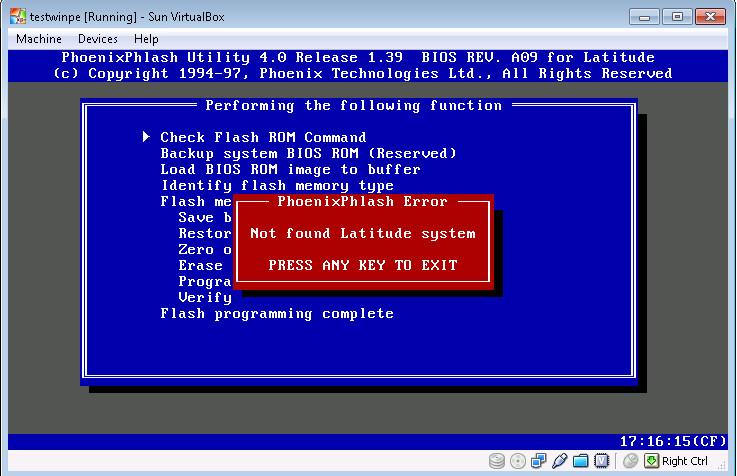Click the shared folders status icon
The height and width of the screenshot is (476, 737).
click(x=580, y=461)
